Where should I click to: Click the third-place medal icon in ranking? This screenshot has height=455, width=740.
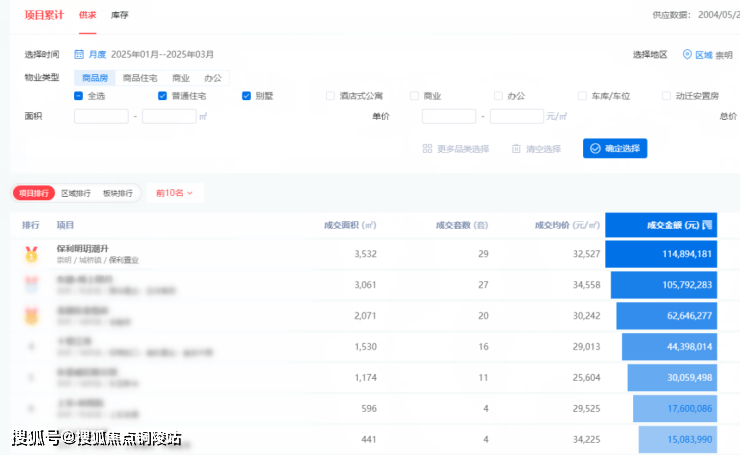(x=31, y=316)
